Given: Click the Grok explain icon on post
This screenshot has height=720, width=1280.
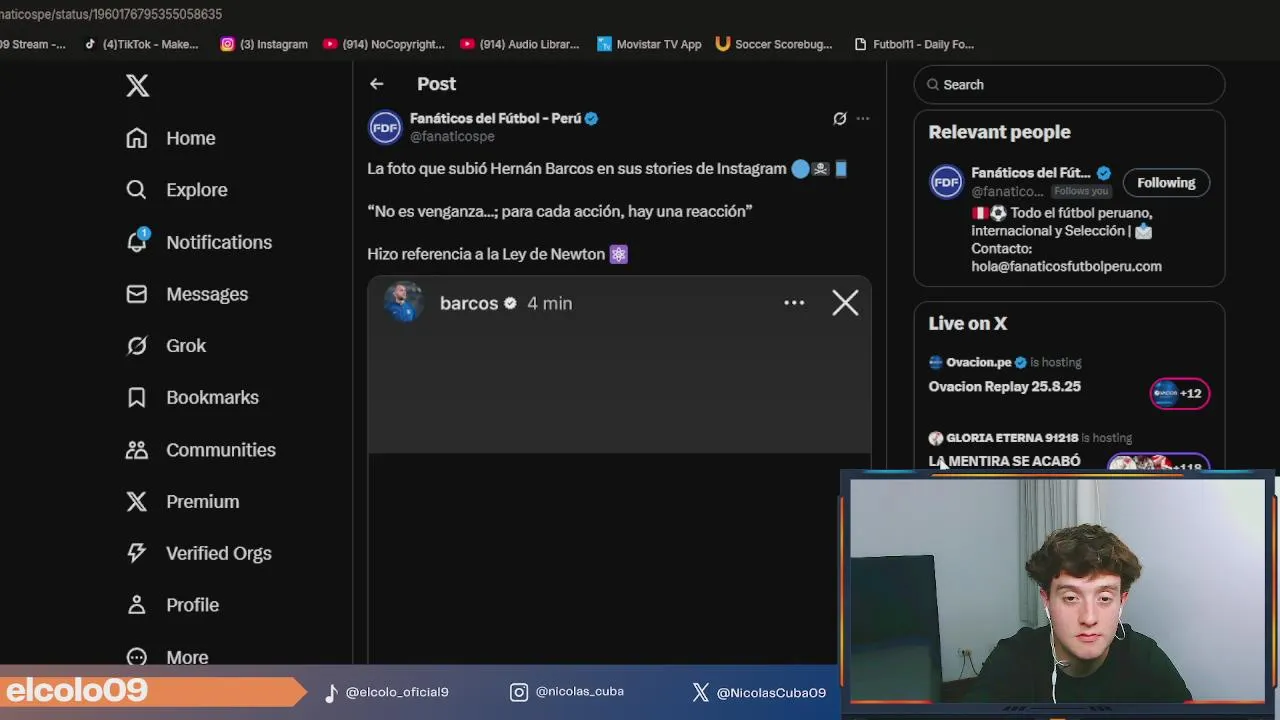Looking at the screenshot, I should pos(840,118).
